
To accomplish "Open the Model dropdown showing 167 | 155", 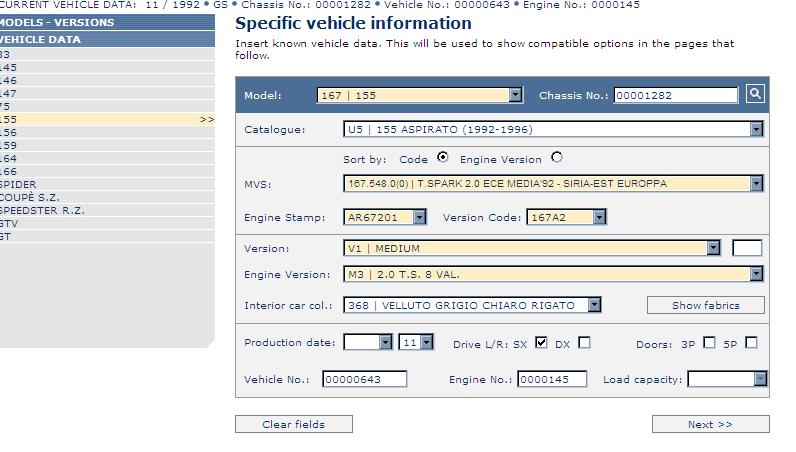I will [x=515, y=96].
